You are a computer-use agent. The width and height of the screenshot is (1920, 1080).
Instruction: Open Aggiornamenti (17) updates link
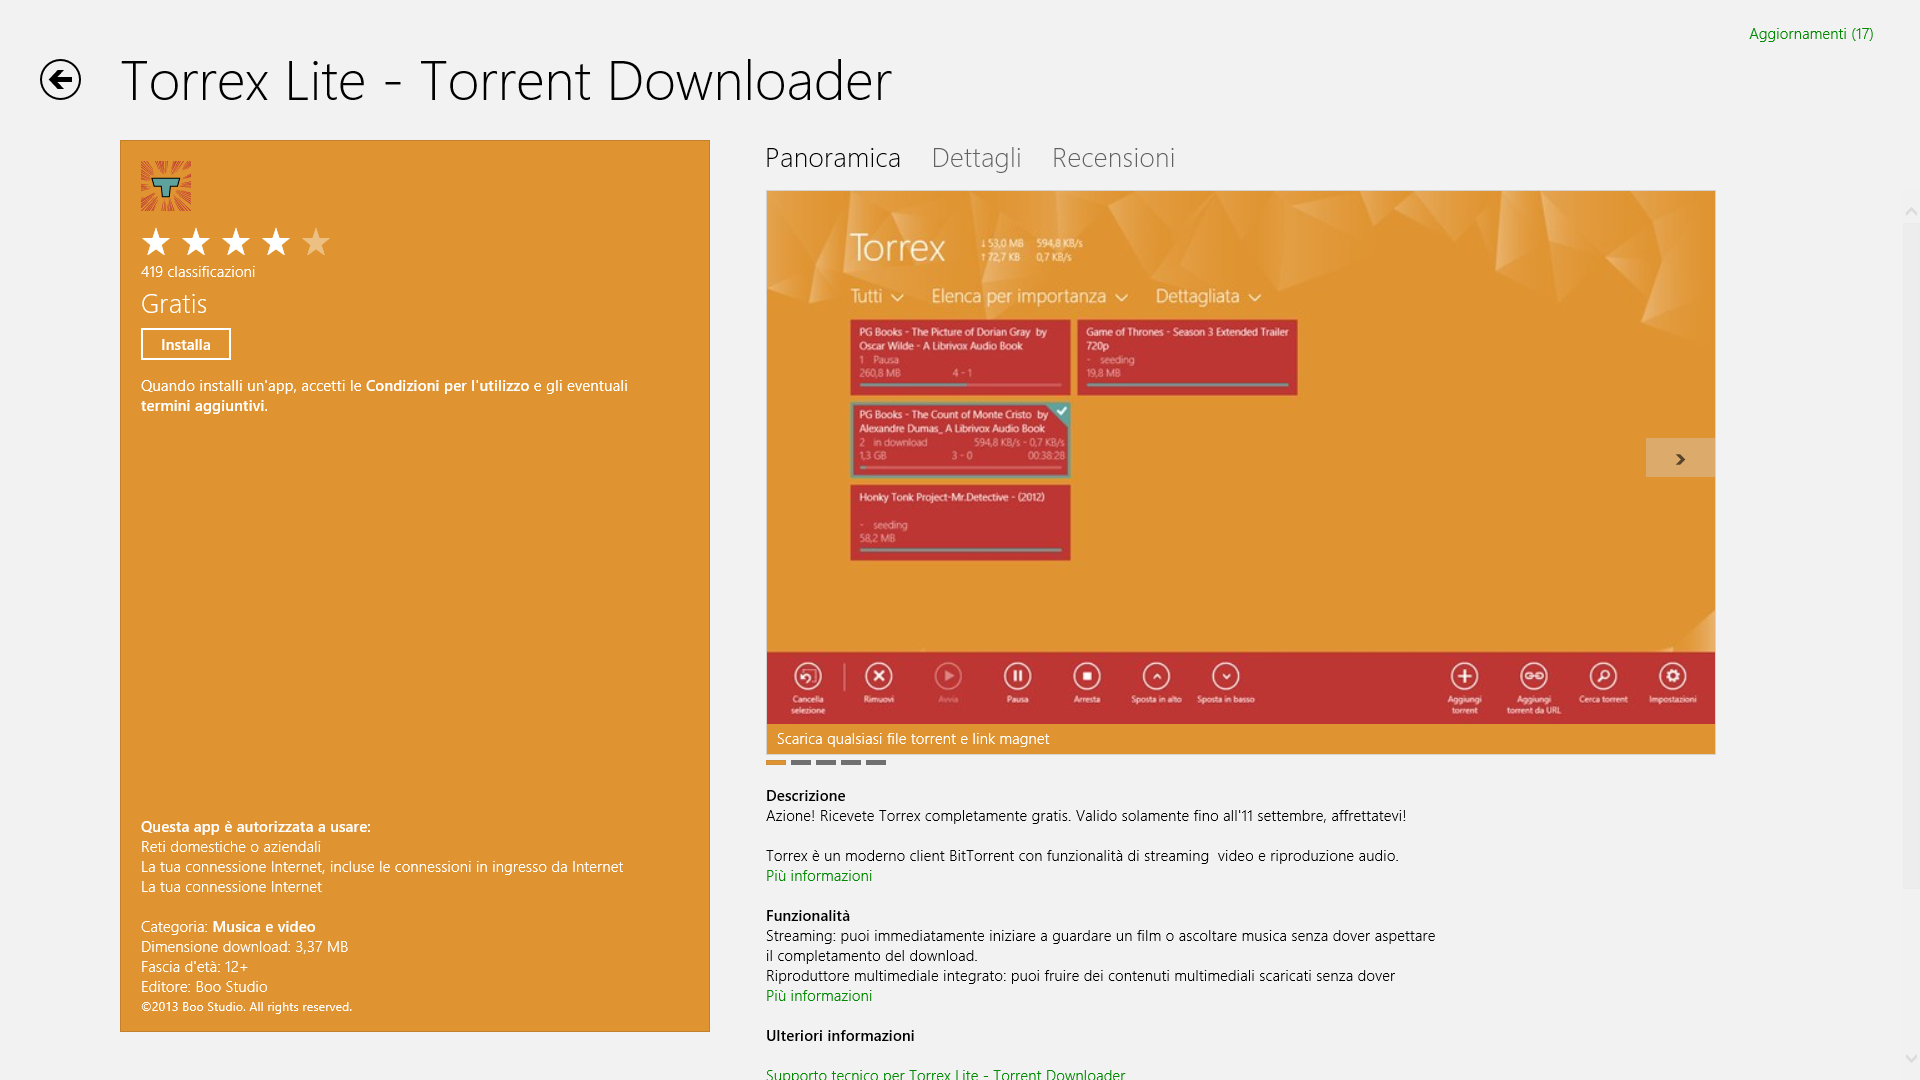pos(1811,34)
